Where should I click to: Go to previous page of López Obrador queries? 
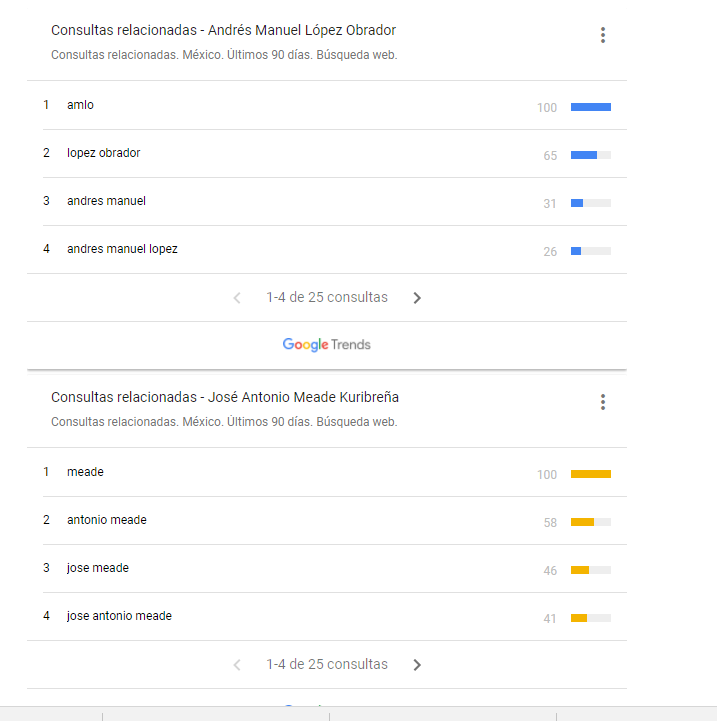click(237, 298)
